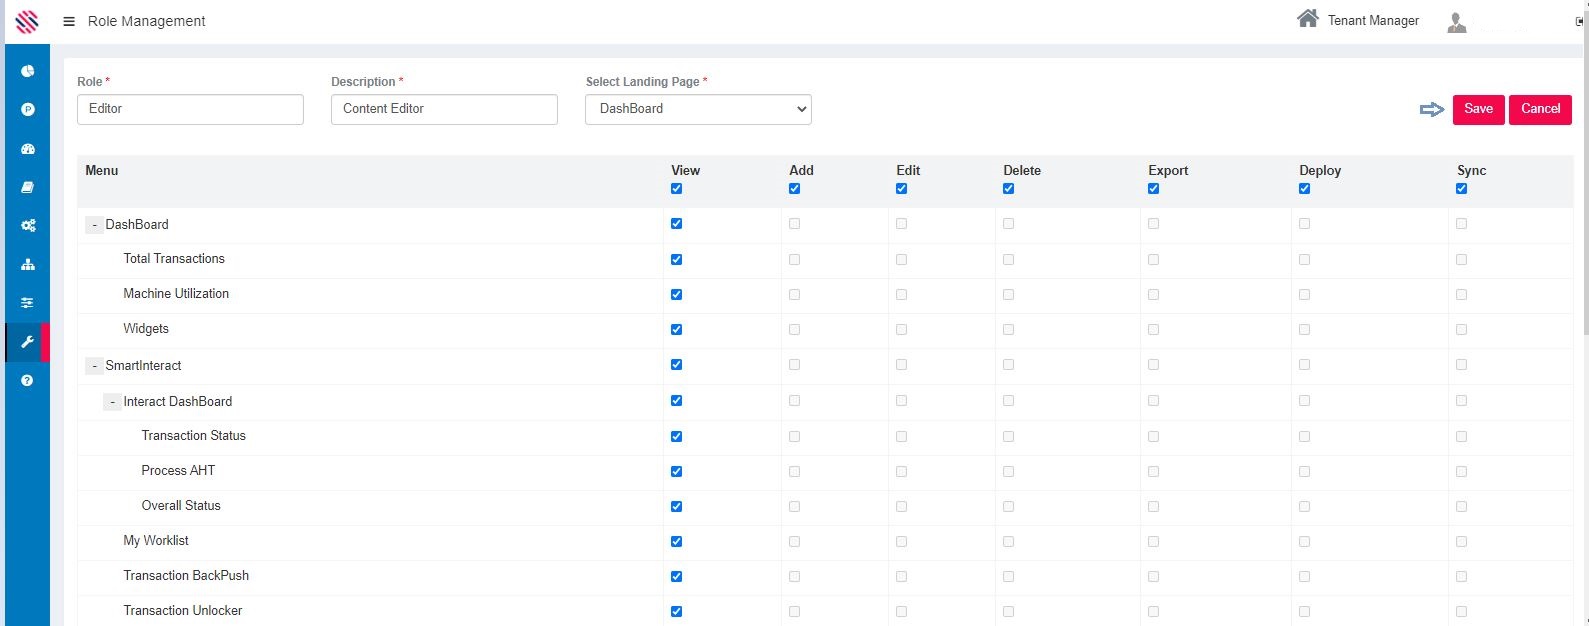This screenshot has width=1589, height=626.
Task: Collapse the SmartInteract tree node
Action: coord(95,366)
